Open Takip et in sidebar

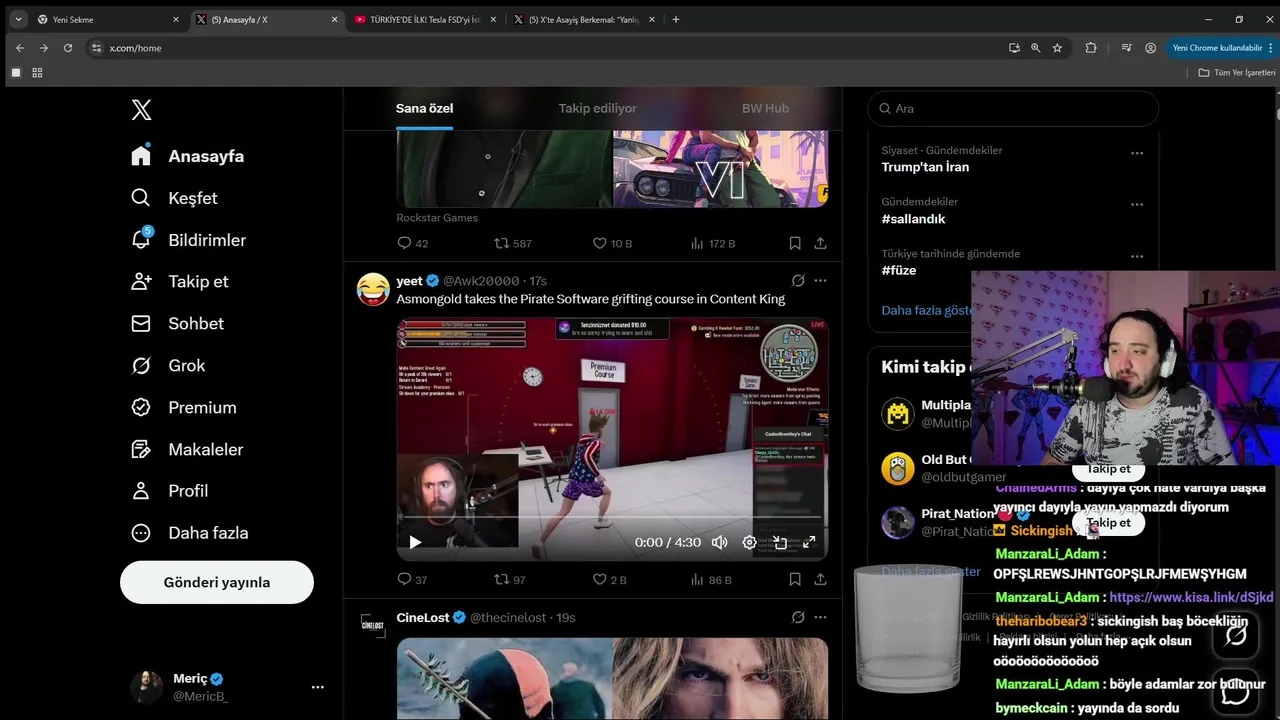(180, 281)
